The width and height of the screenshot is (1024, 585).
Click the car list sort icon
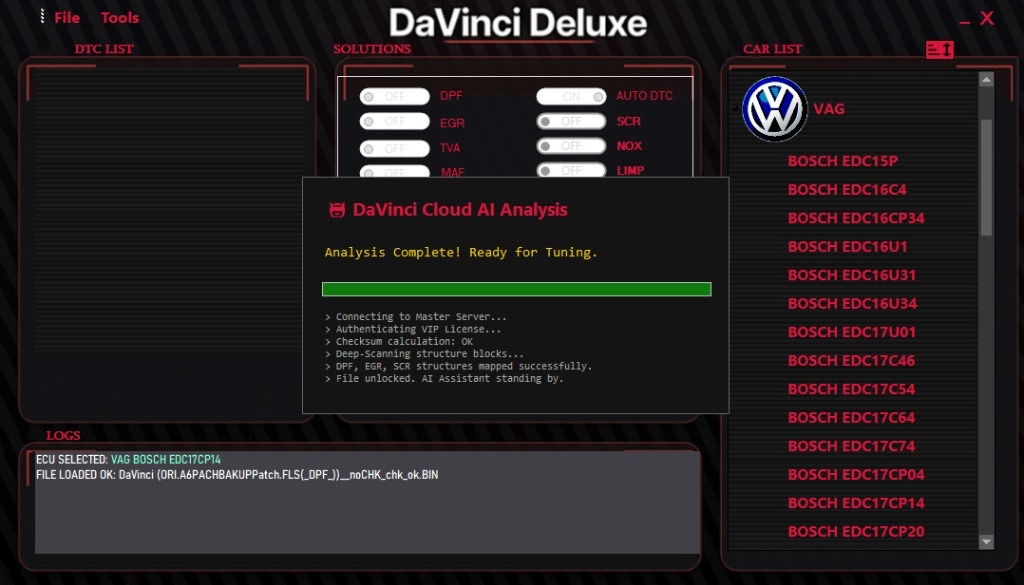940,50
